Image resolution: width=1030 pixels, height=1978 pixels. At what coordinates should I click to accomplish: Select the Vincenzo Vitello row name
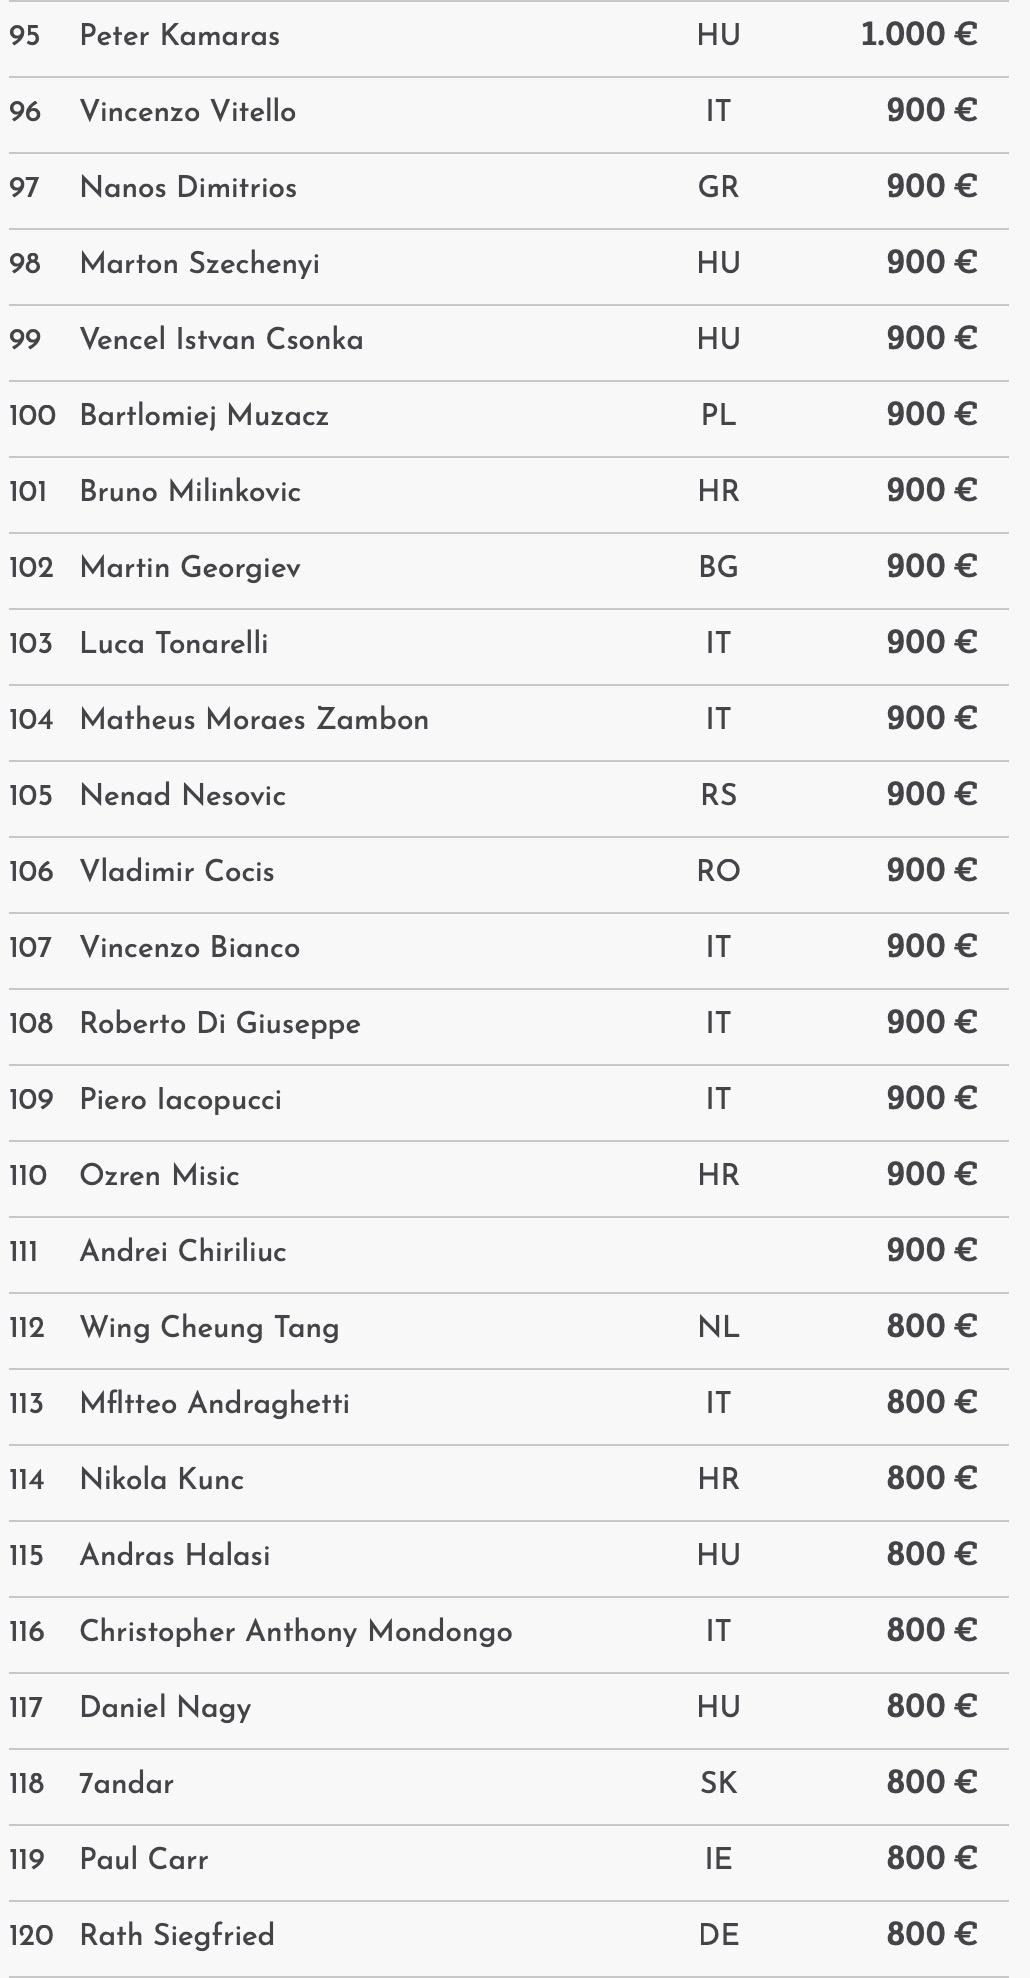pos(188,112)
